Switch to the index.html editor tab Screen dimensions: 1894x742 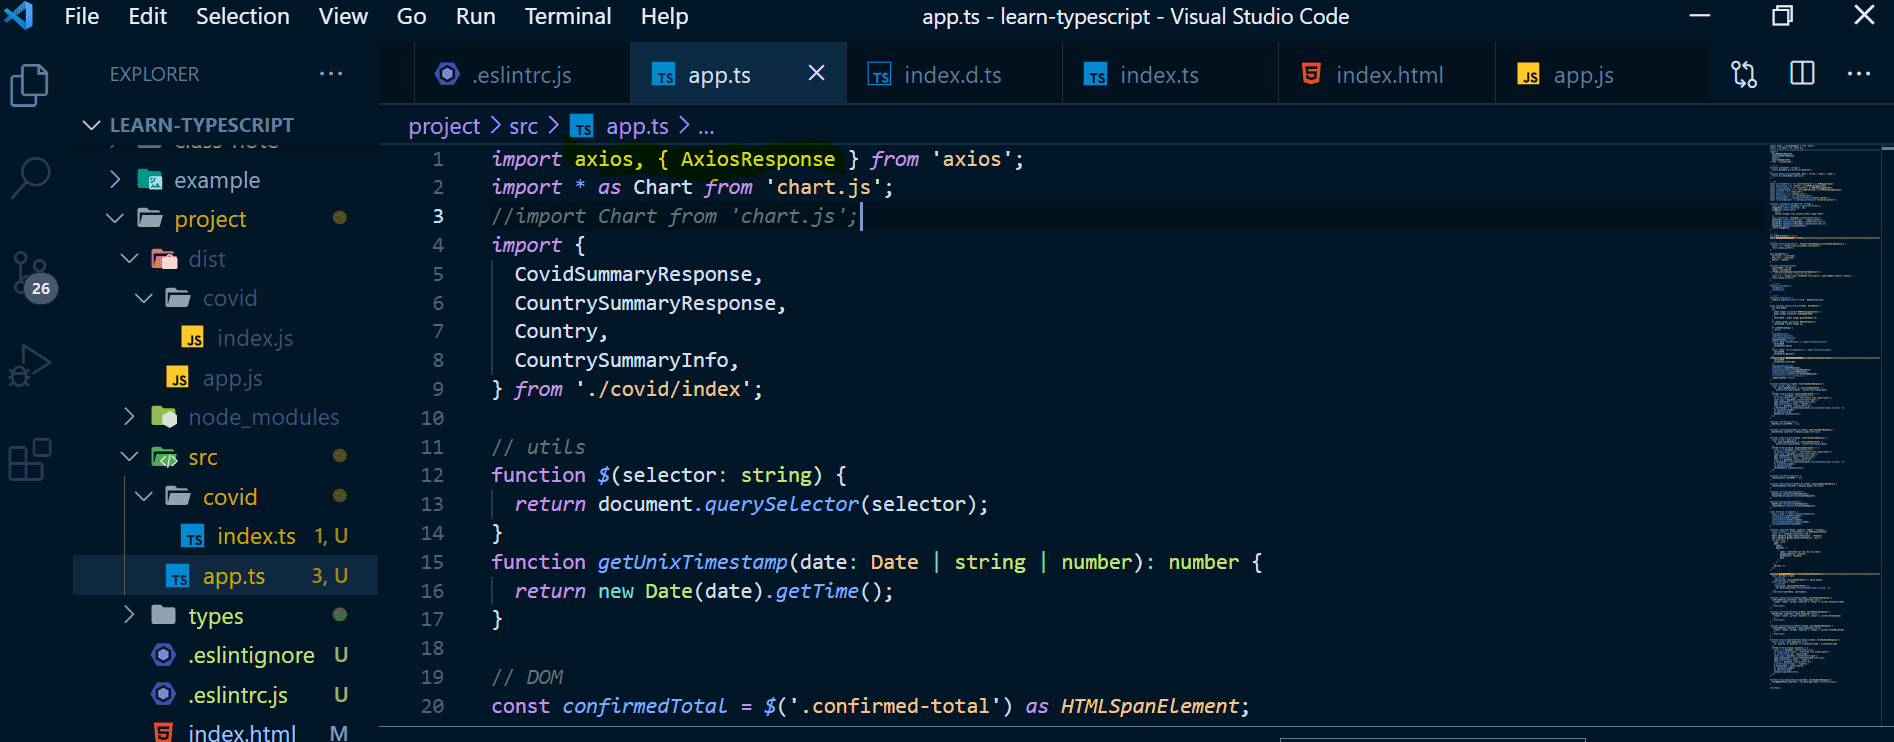1388,75
